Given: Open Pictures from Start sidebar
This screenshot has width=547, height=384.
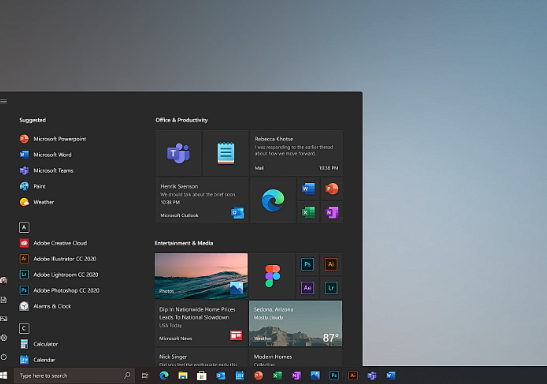Looking at the screenshot, I should (x=3, y=318).
